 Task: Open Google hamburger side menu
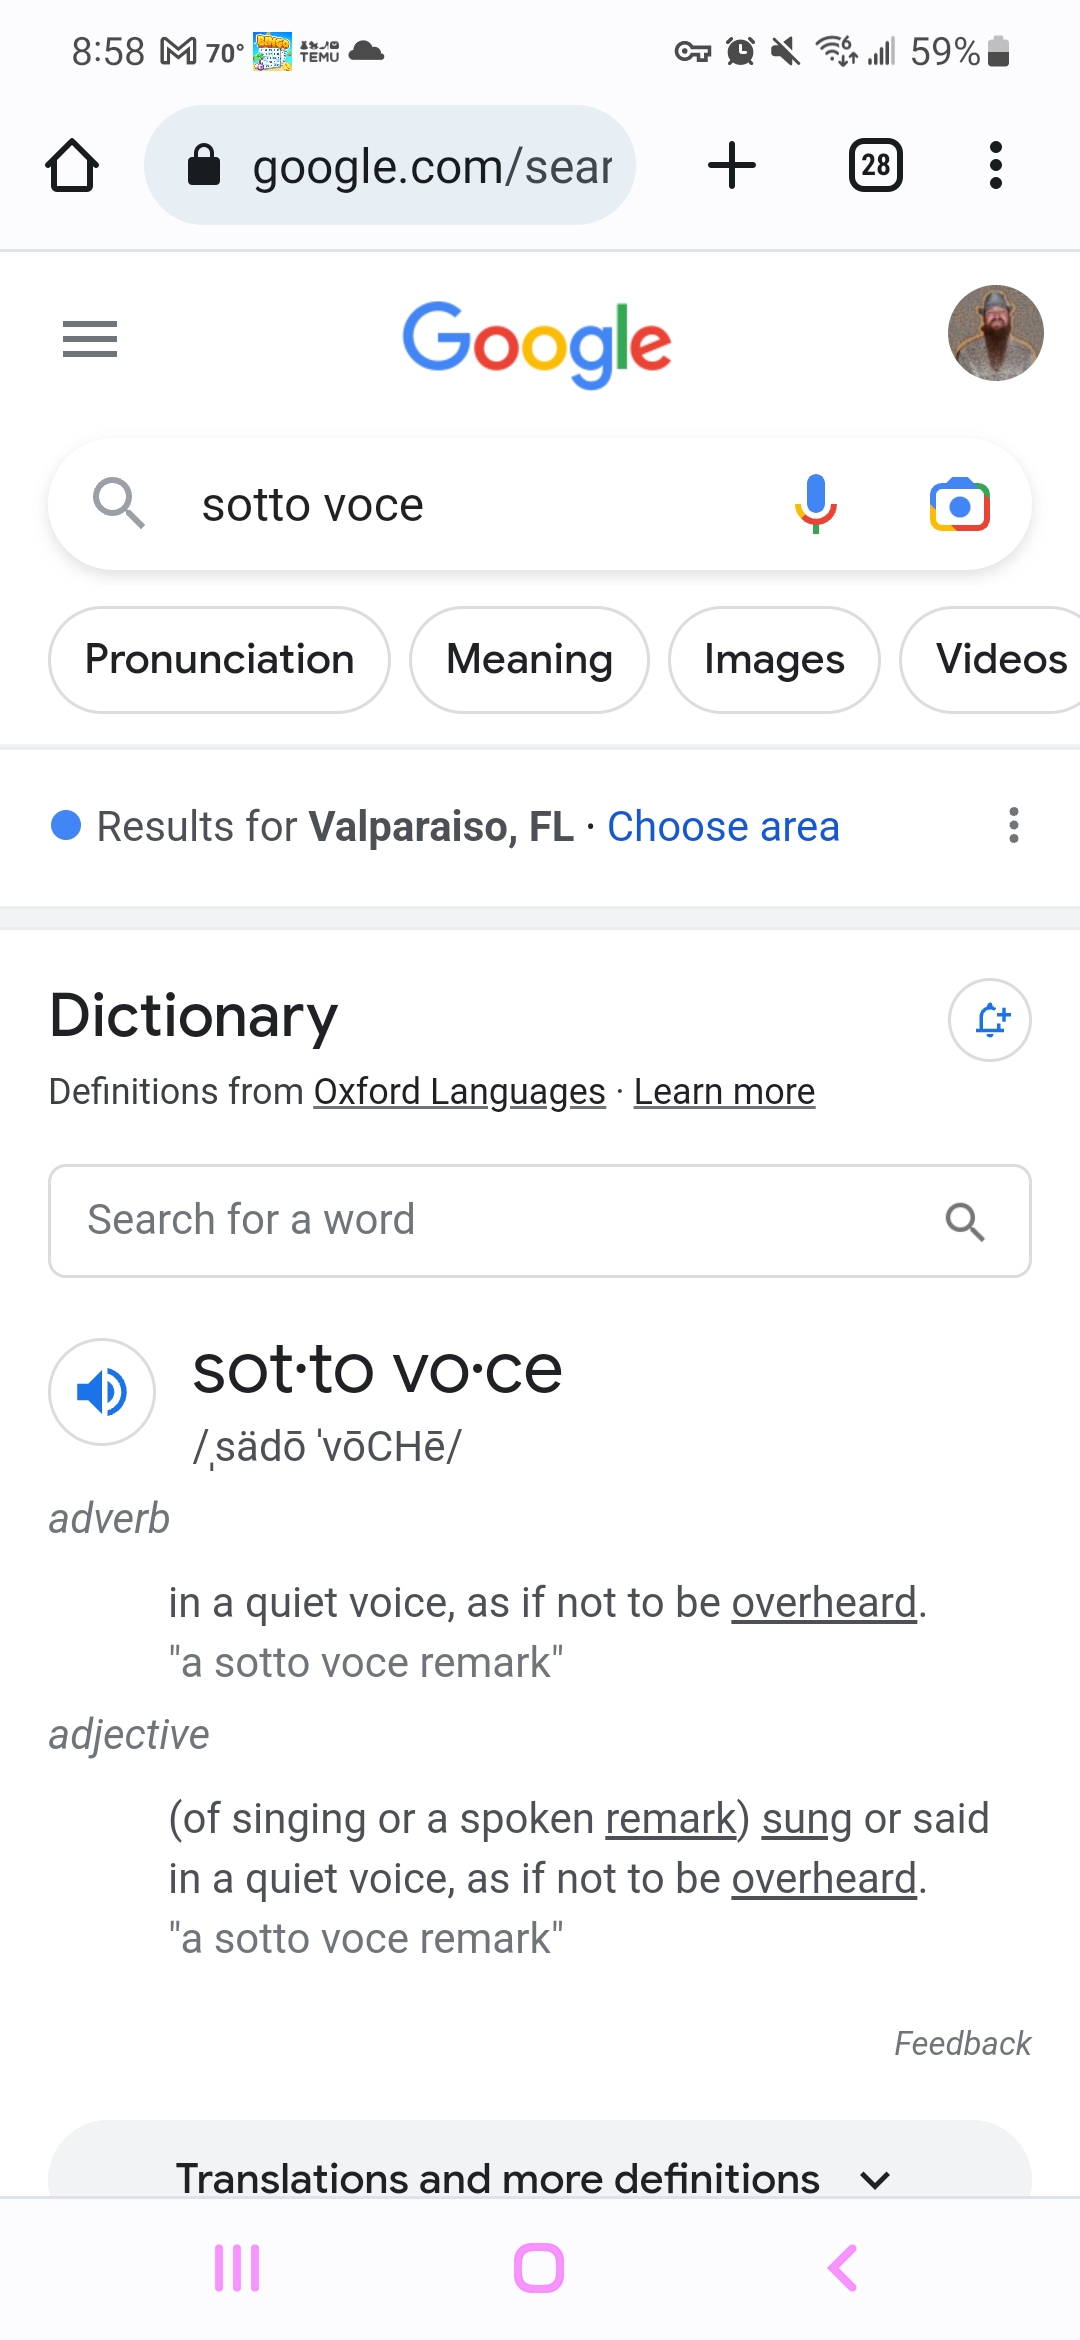click(x=90, y=339)
